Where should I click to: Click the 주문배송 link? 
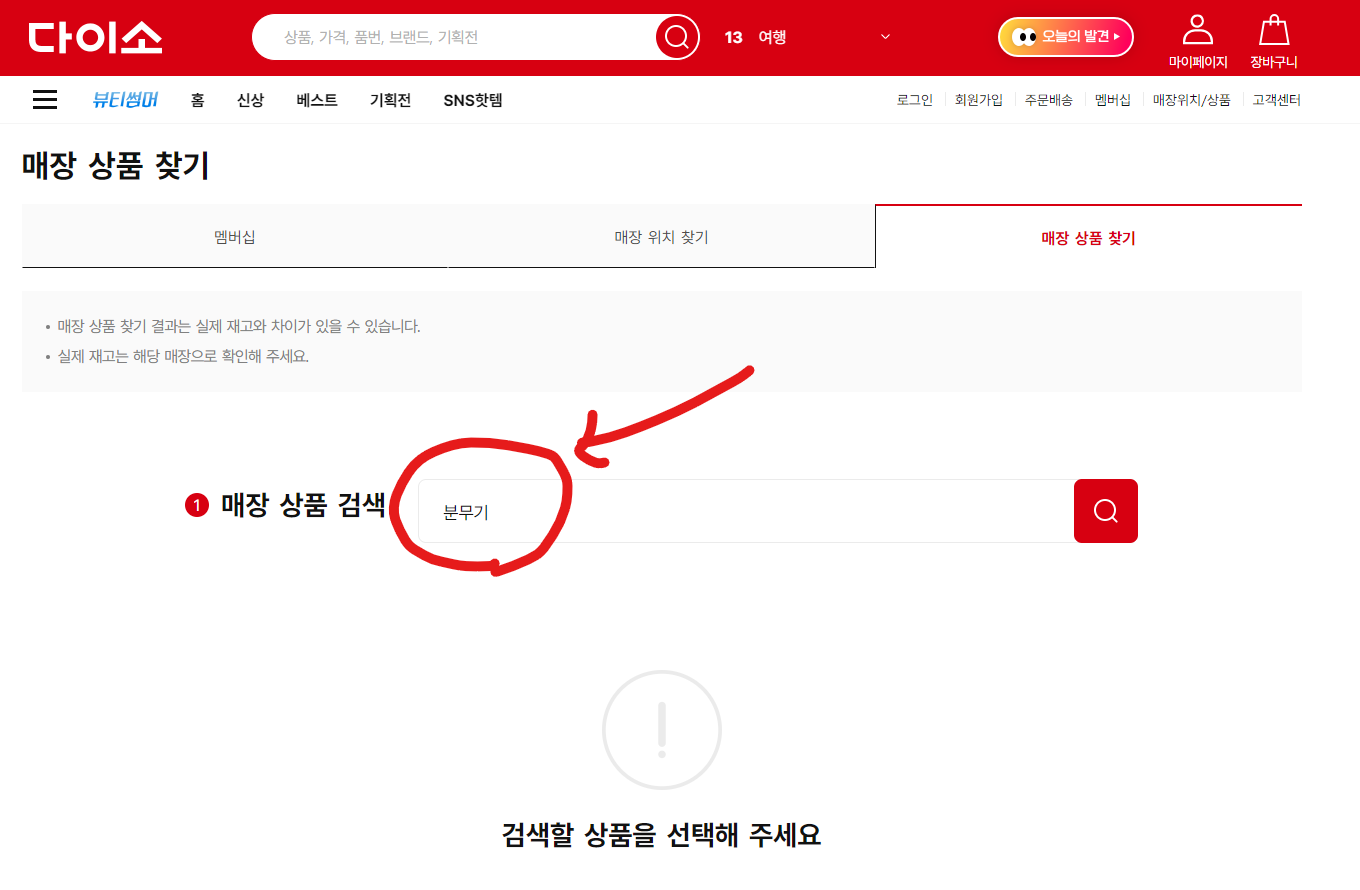click(x=1049, y=100)
